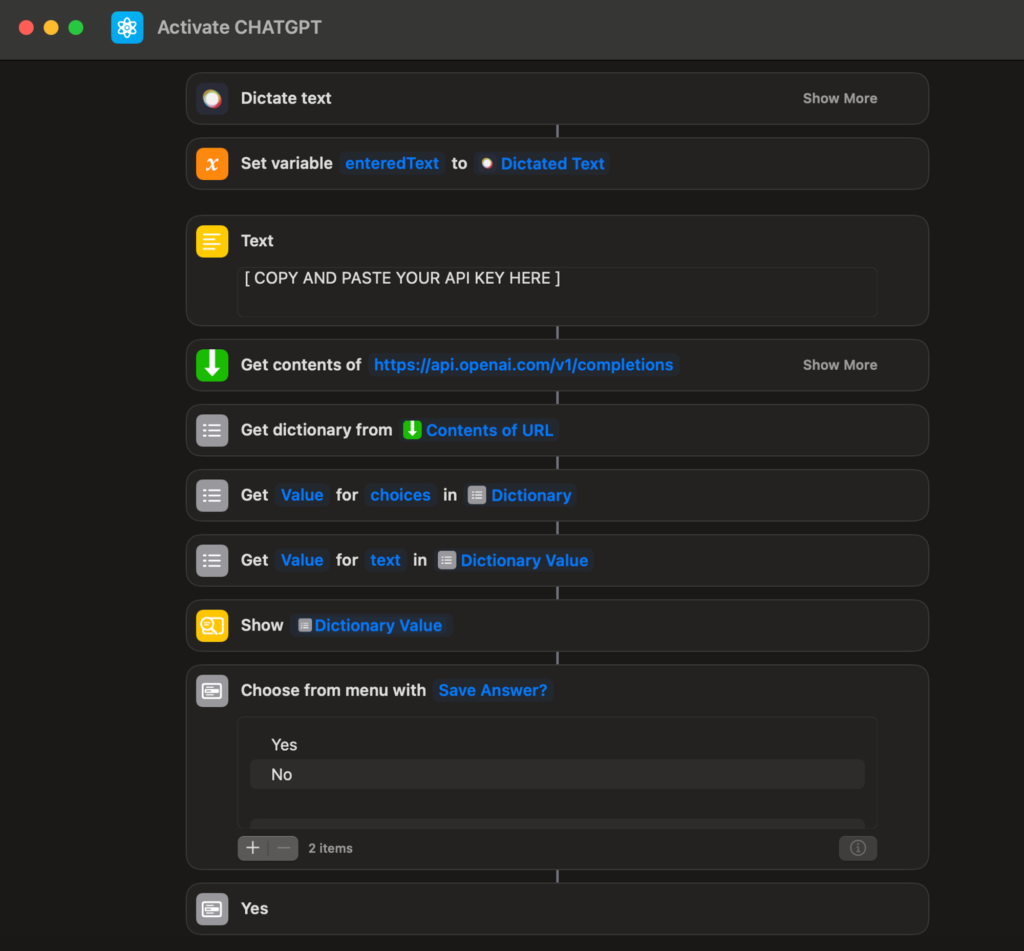1024x951 pixels.
Task: Click the Choose from menu action icon
Action: (212, 690)
